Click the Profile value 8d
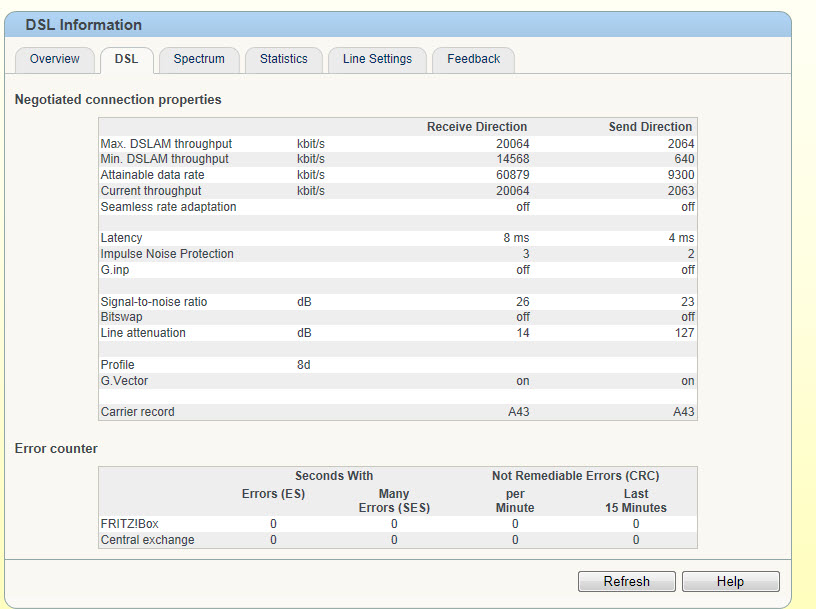Screen dimensions: 816x609 click(304, 365)
